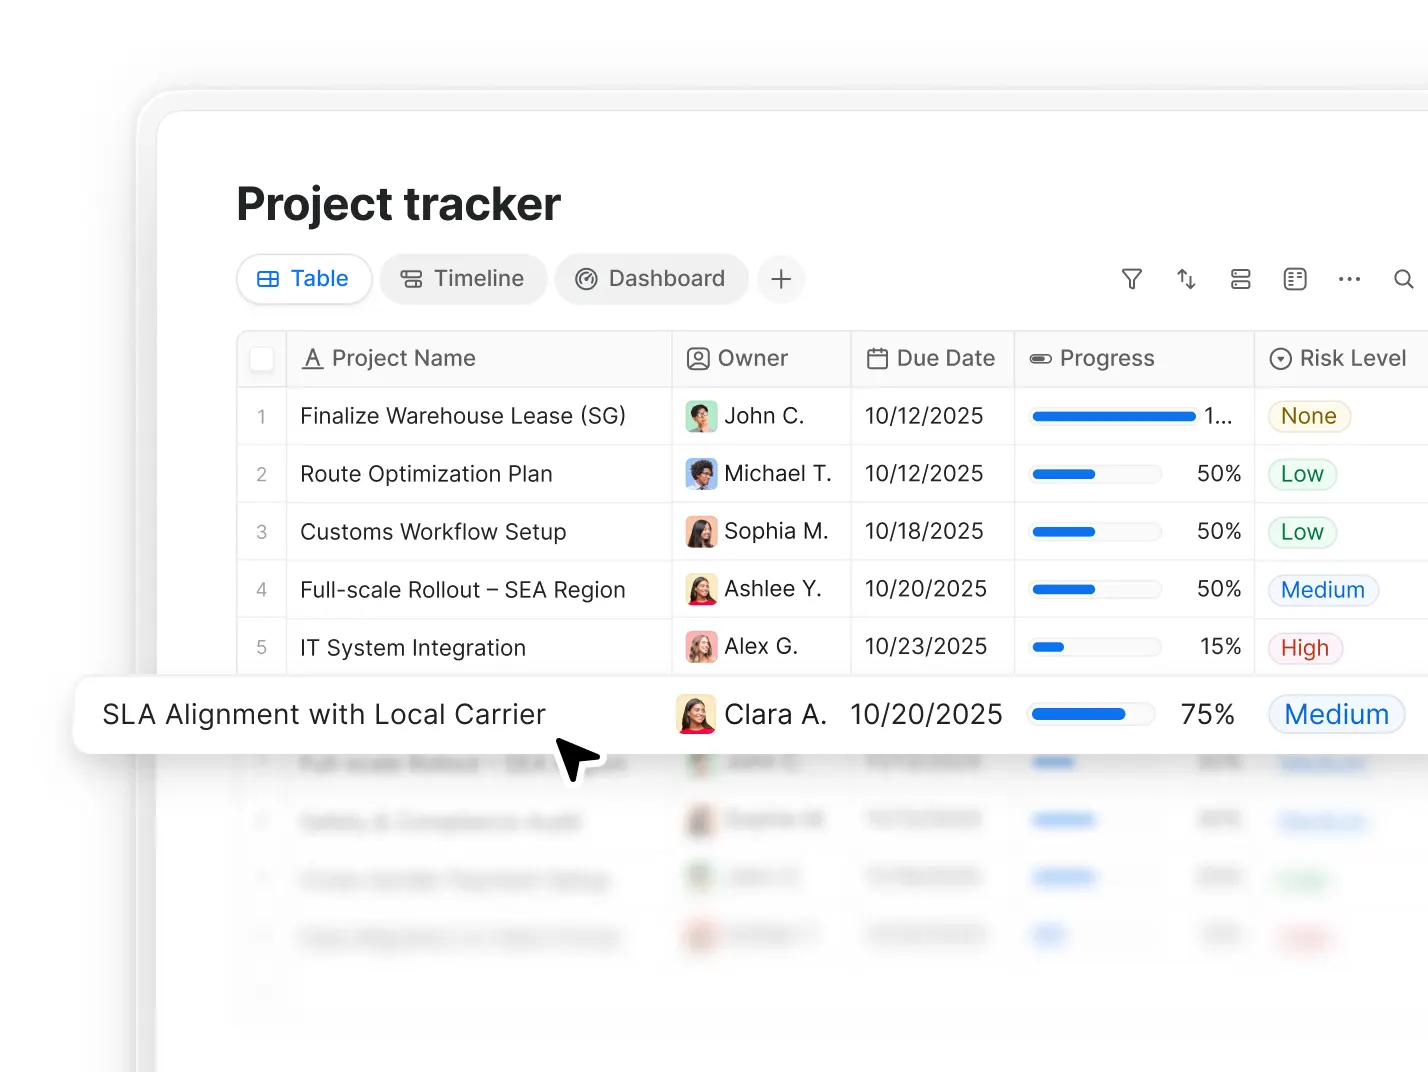Screen dimensions: 1428x1072
Task: Open the Dashboard view tab
Action: (x=651, y=279)
